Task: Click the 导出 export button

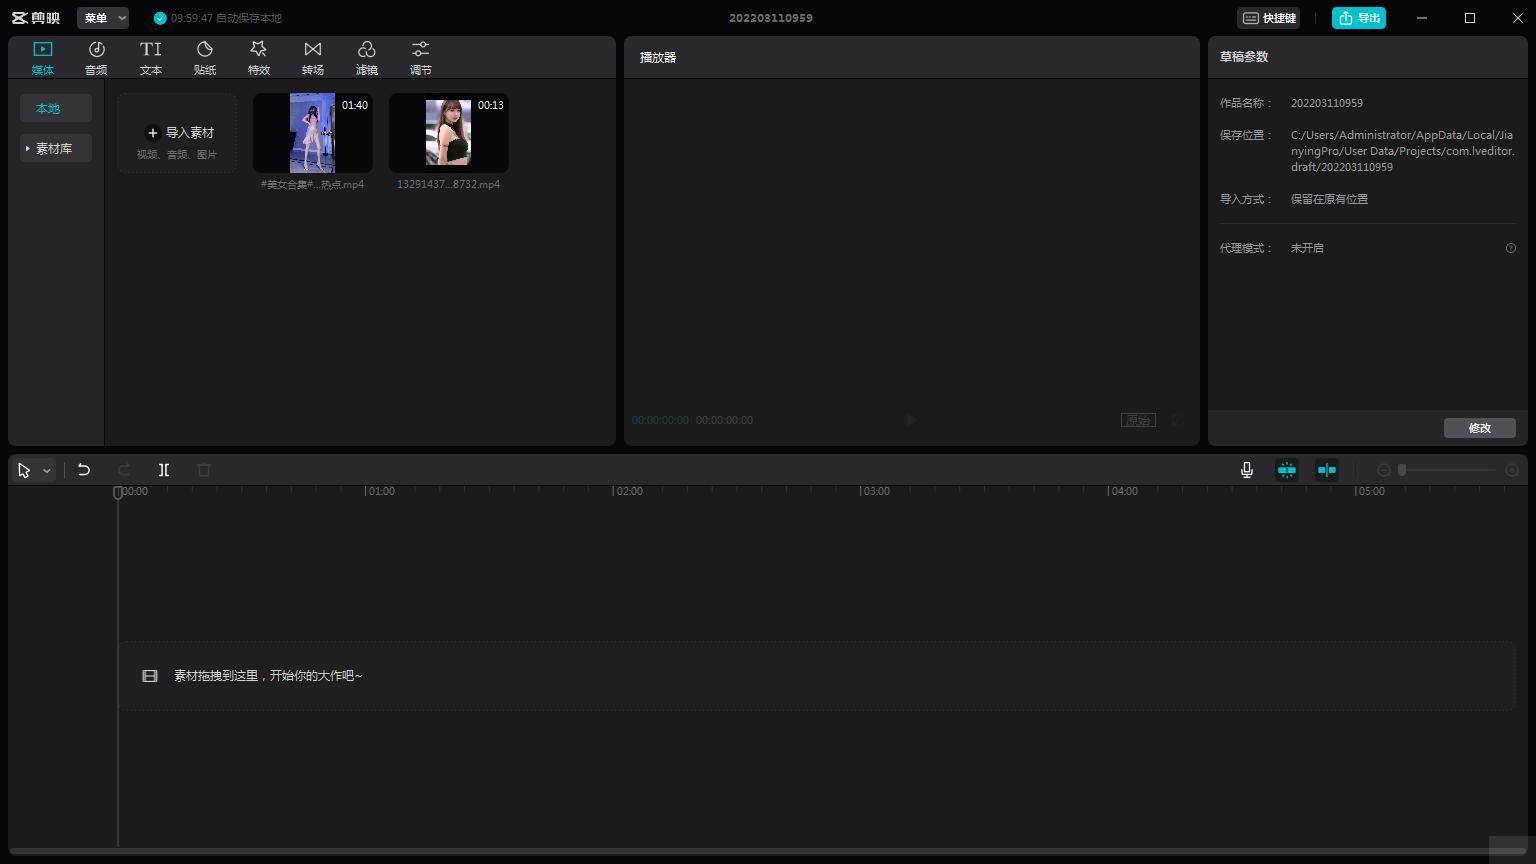Action: tap(1359, 18)
